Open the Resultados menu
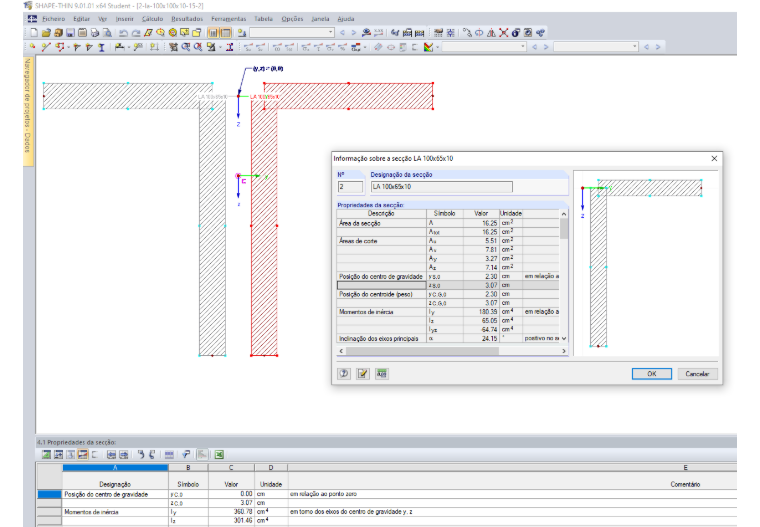The height and width of the screenshot is (527, 760). [x=187, y=19]
